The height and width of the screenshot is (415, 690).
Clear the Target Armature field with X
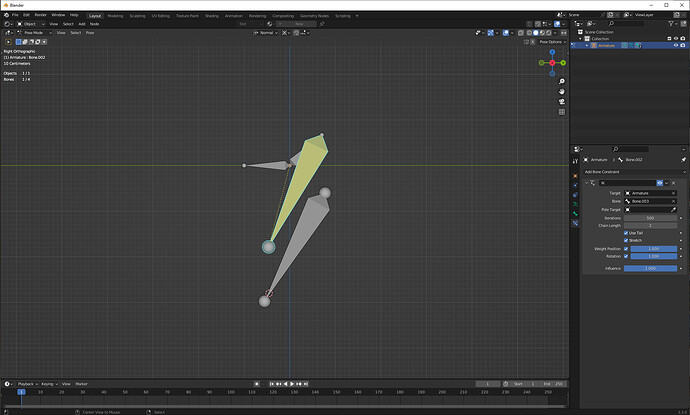point(673,193)
